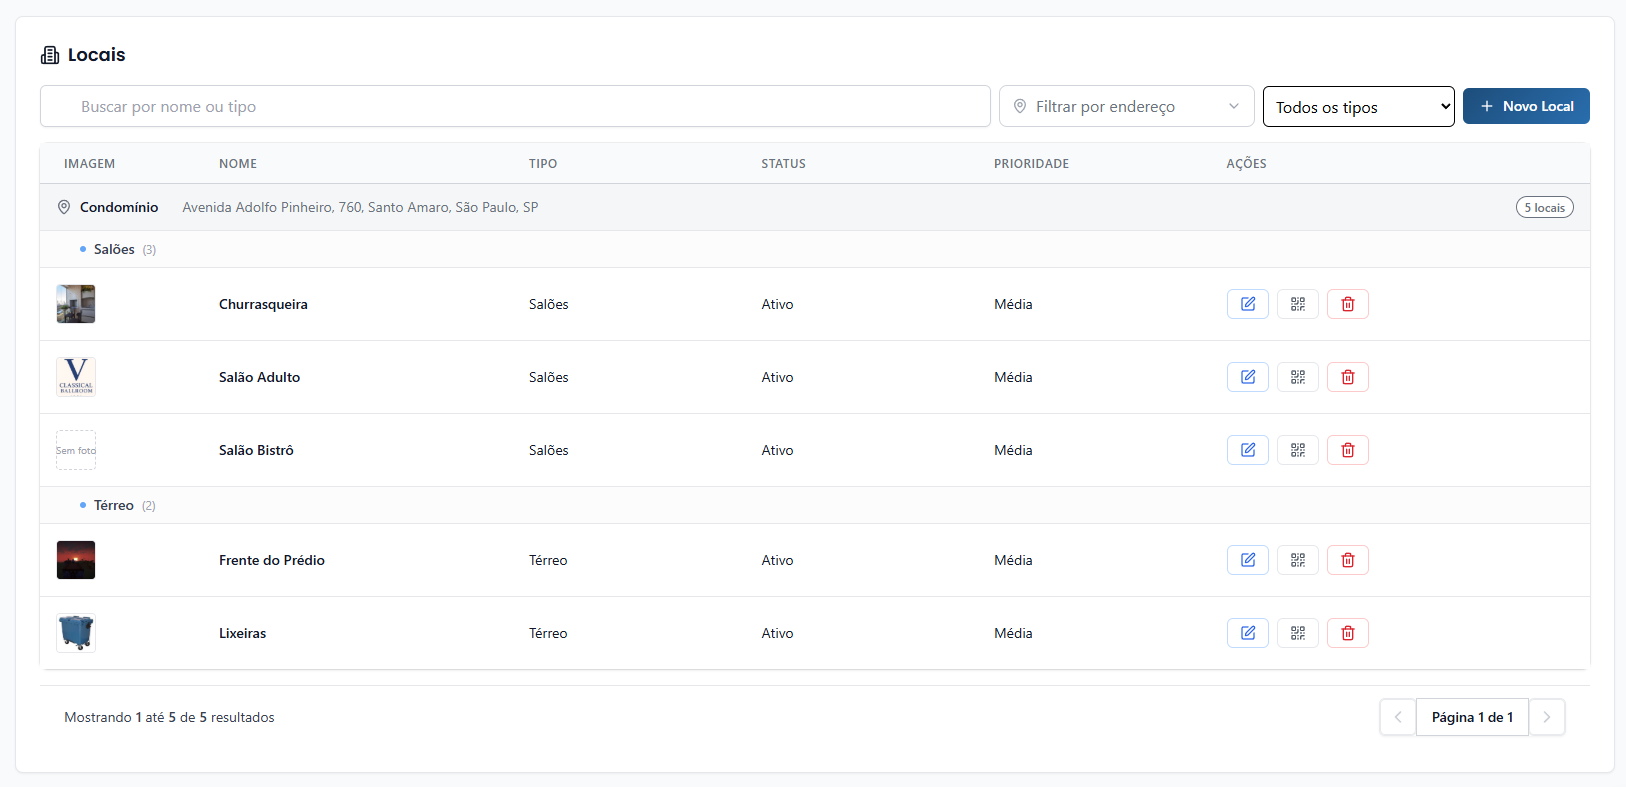Sort by the Nome column header

(238, 163)
